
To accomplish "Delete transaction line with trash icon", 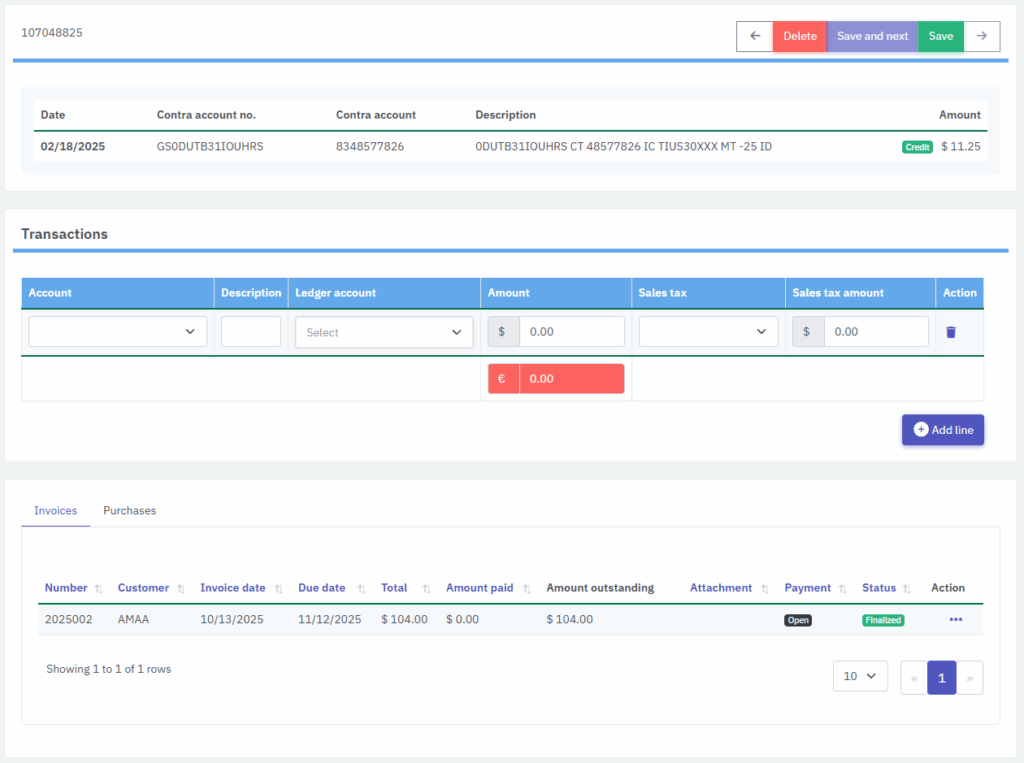I will coord(950,332).
